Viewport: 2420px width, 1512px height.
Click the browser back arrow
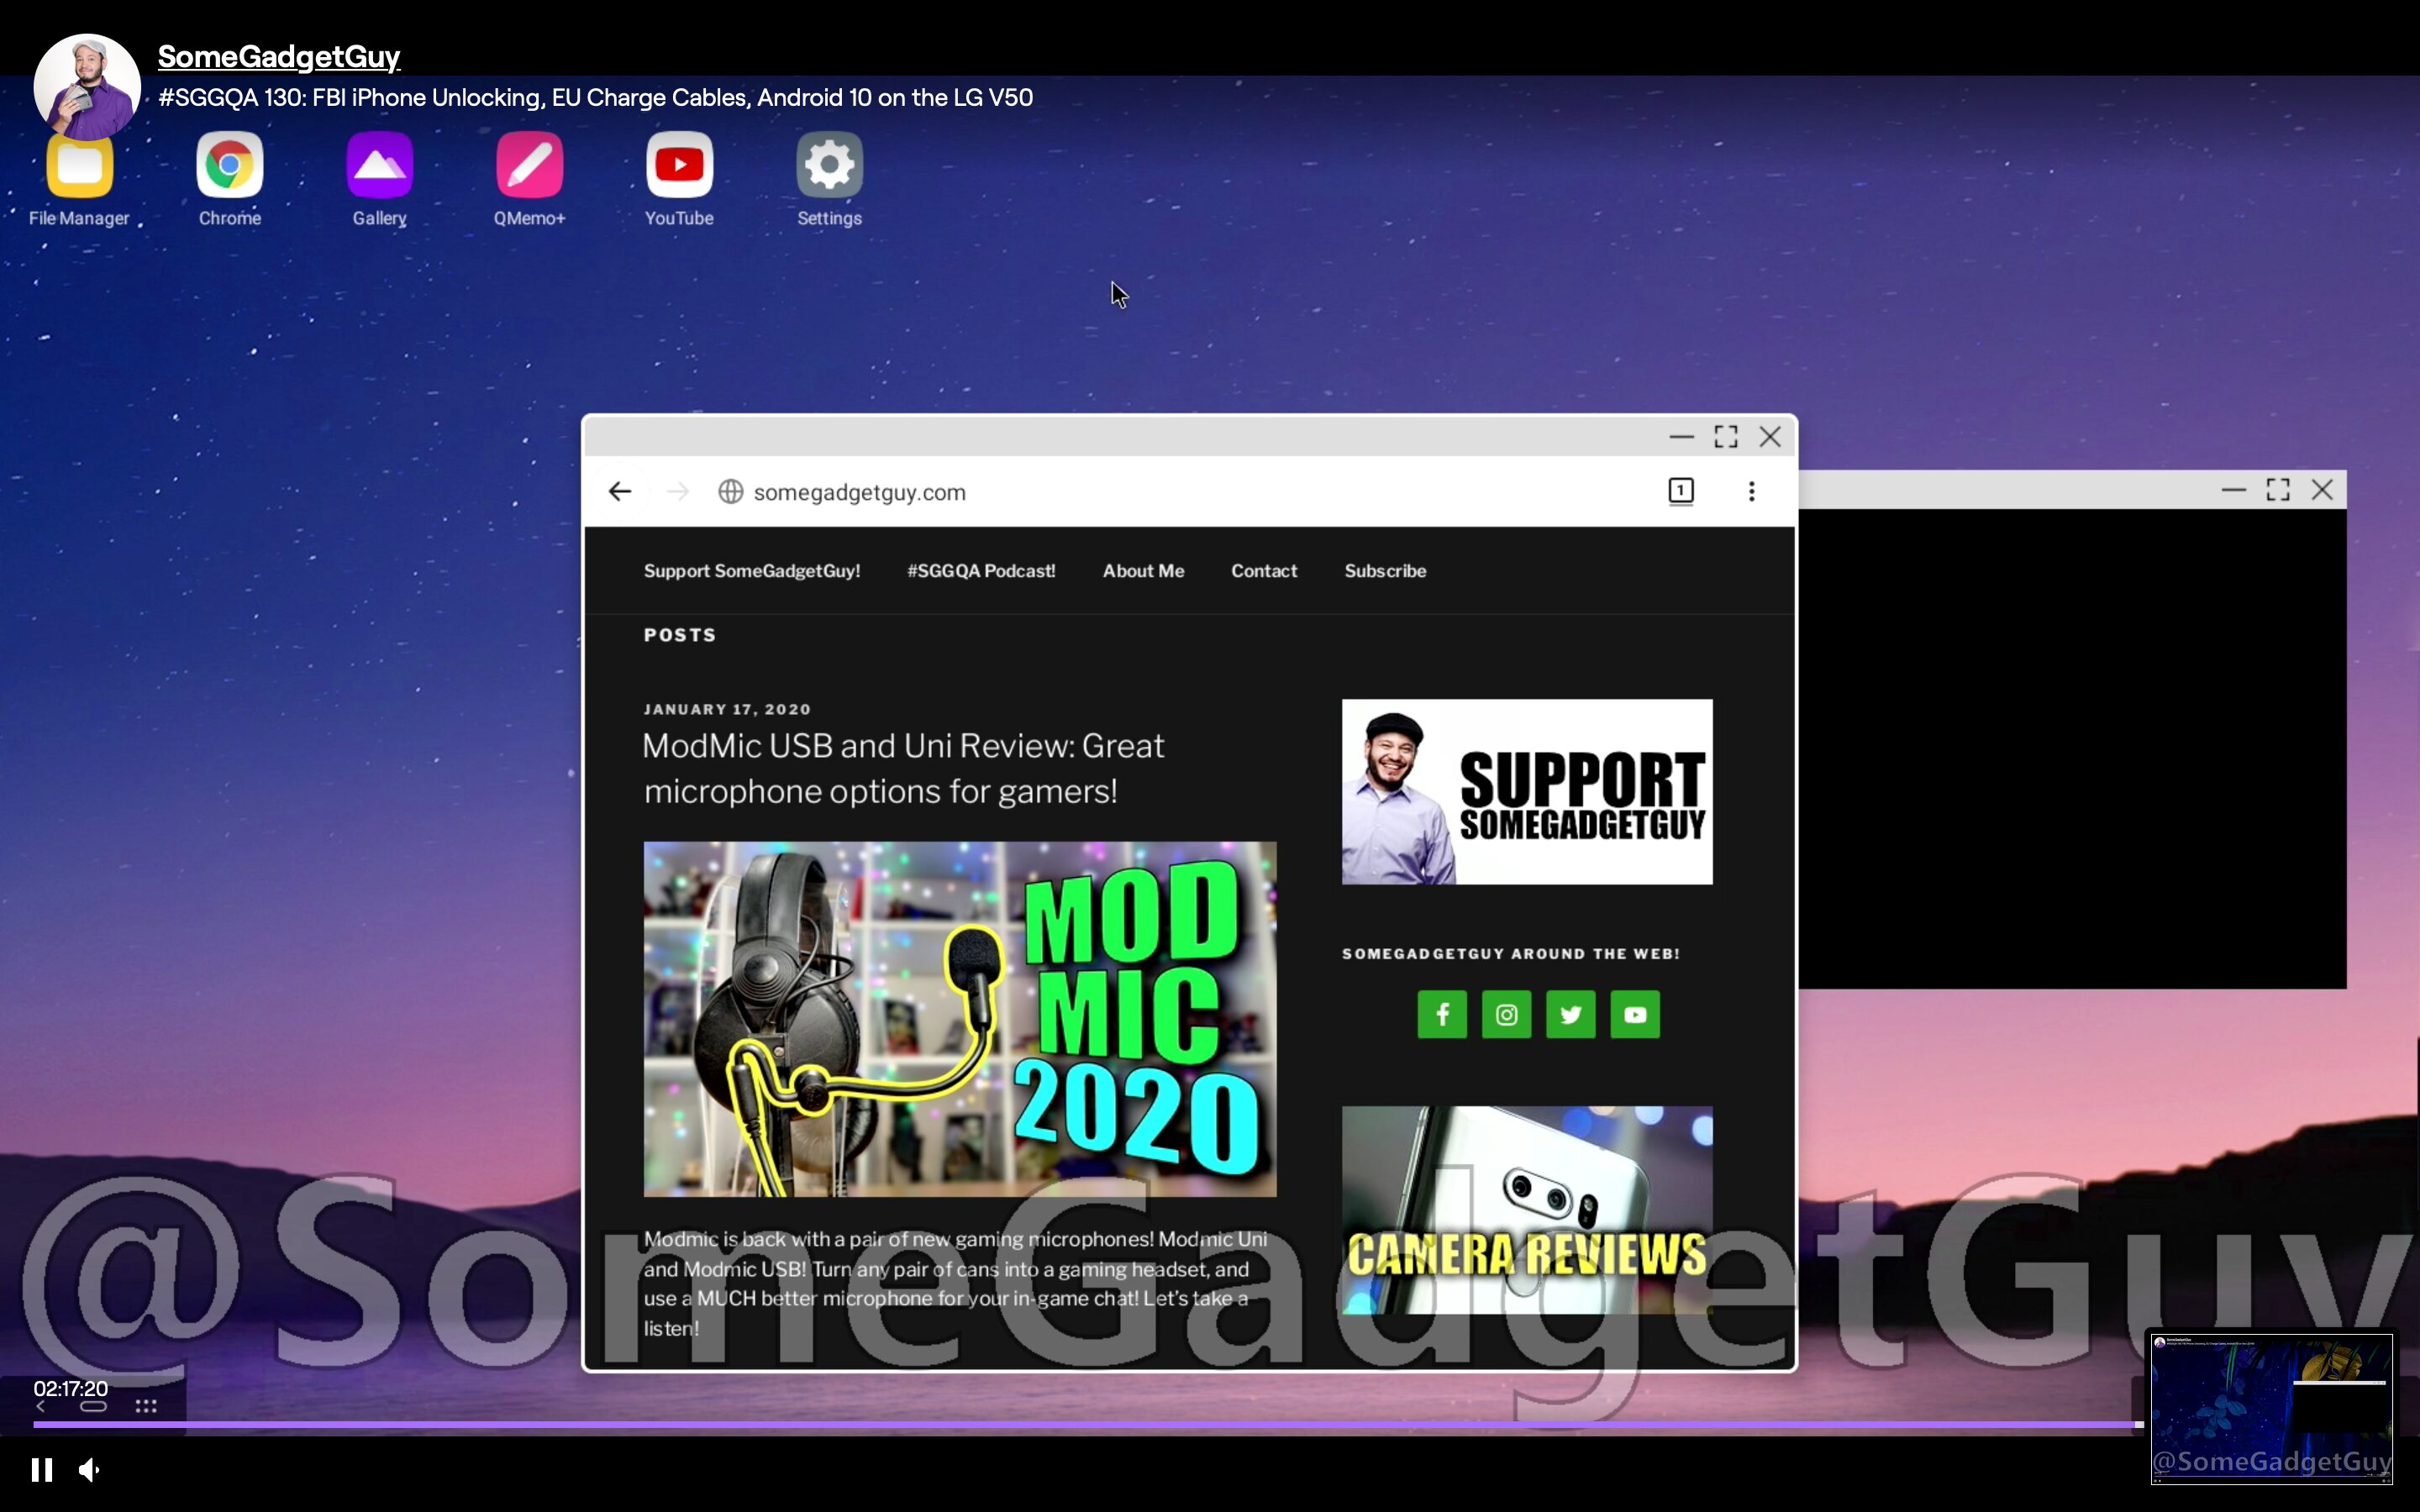(620, 491)
